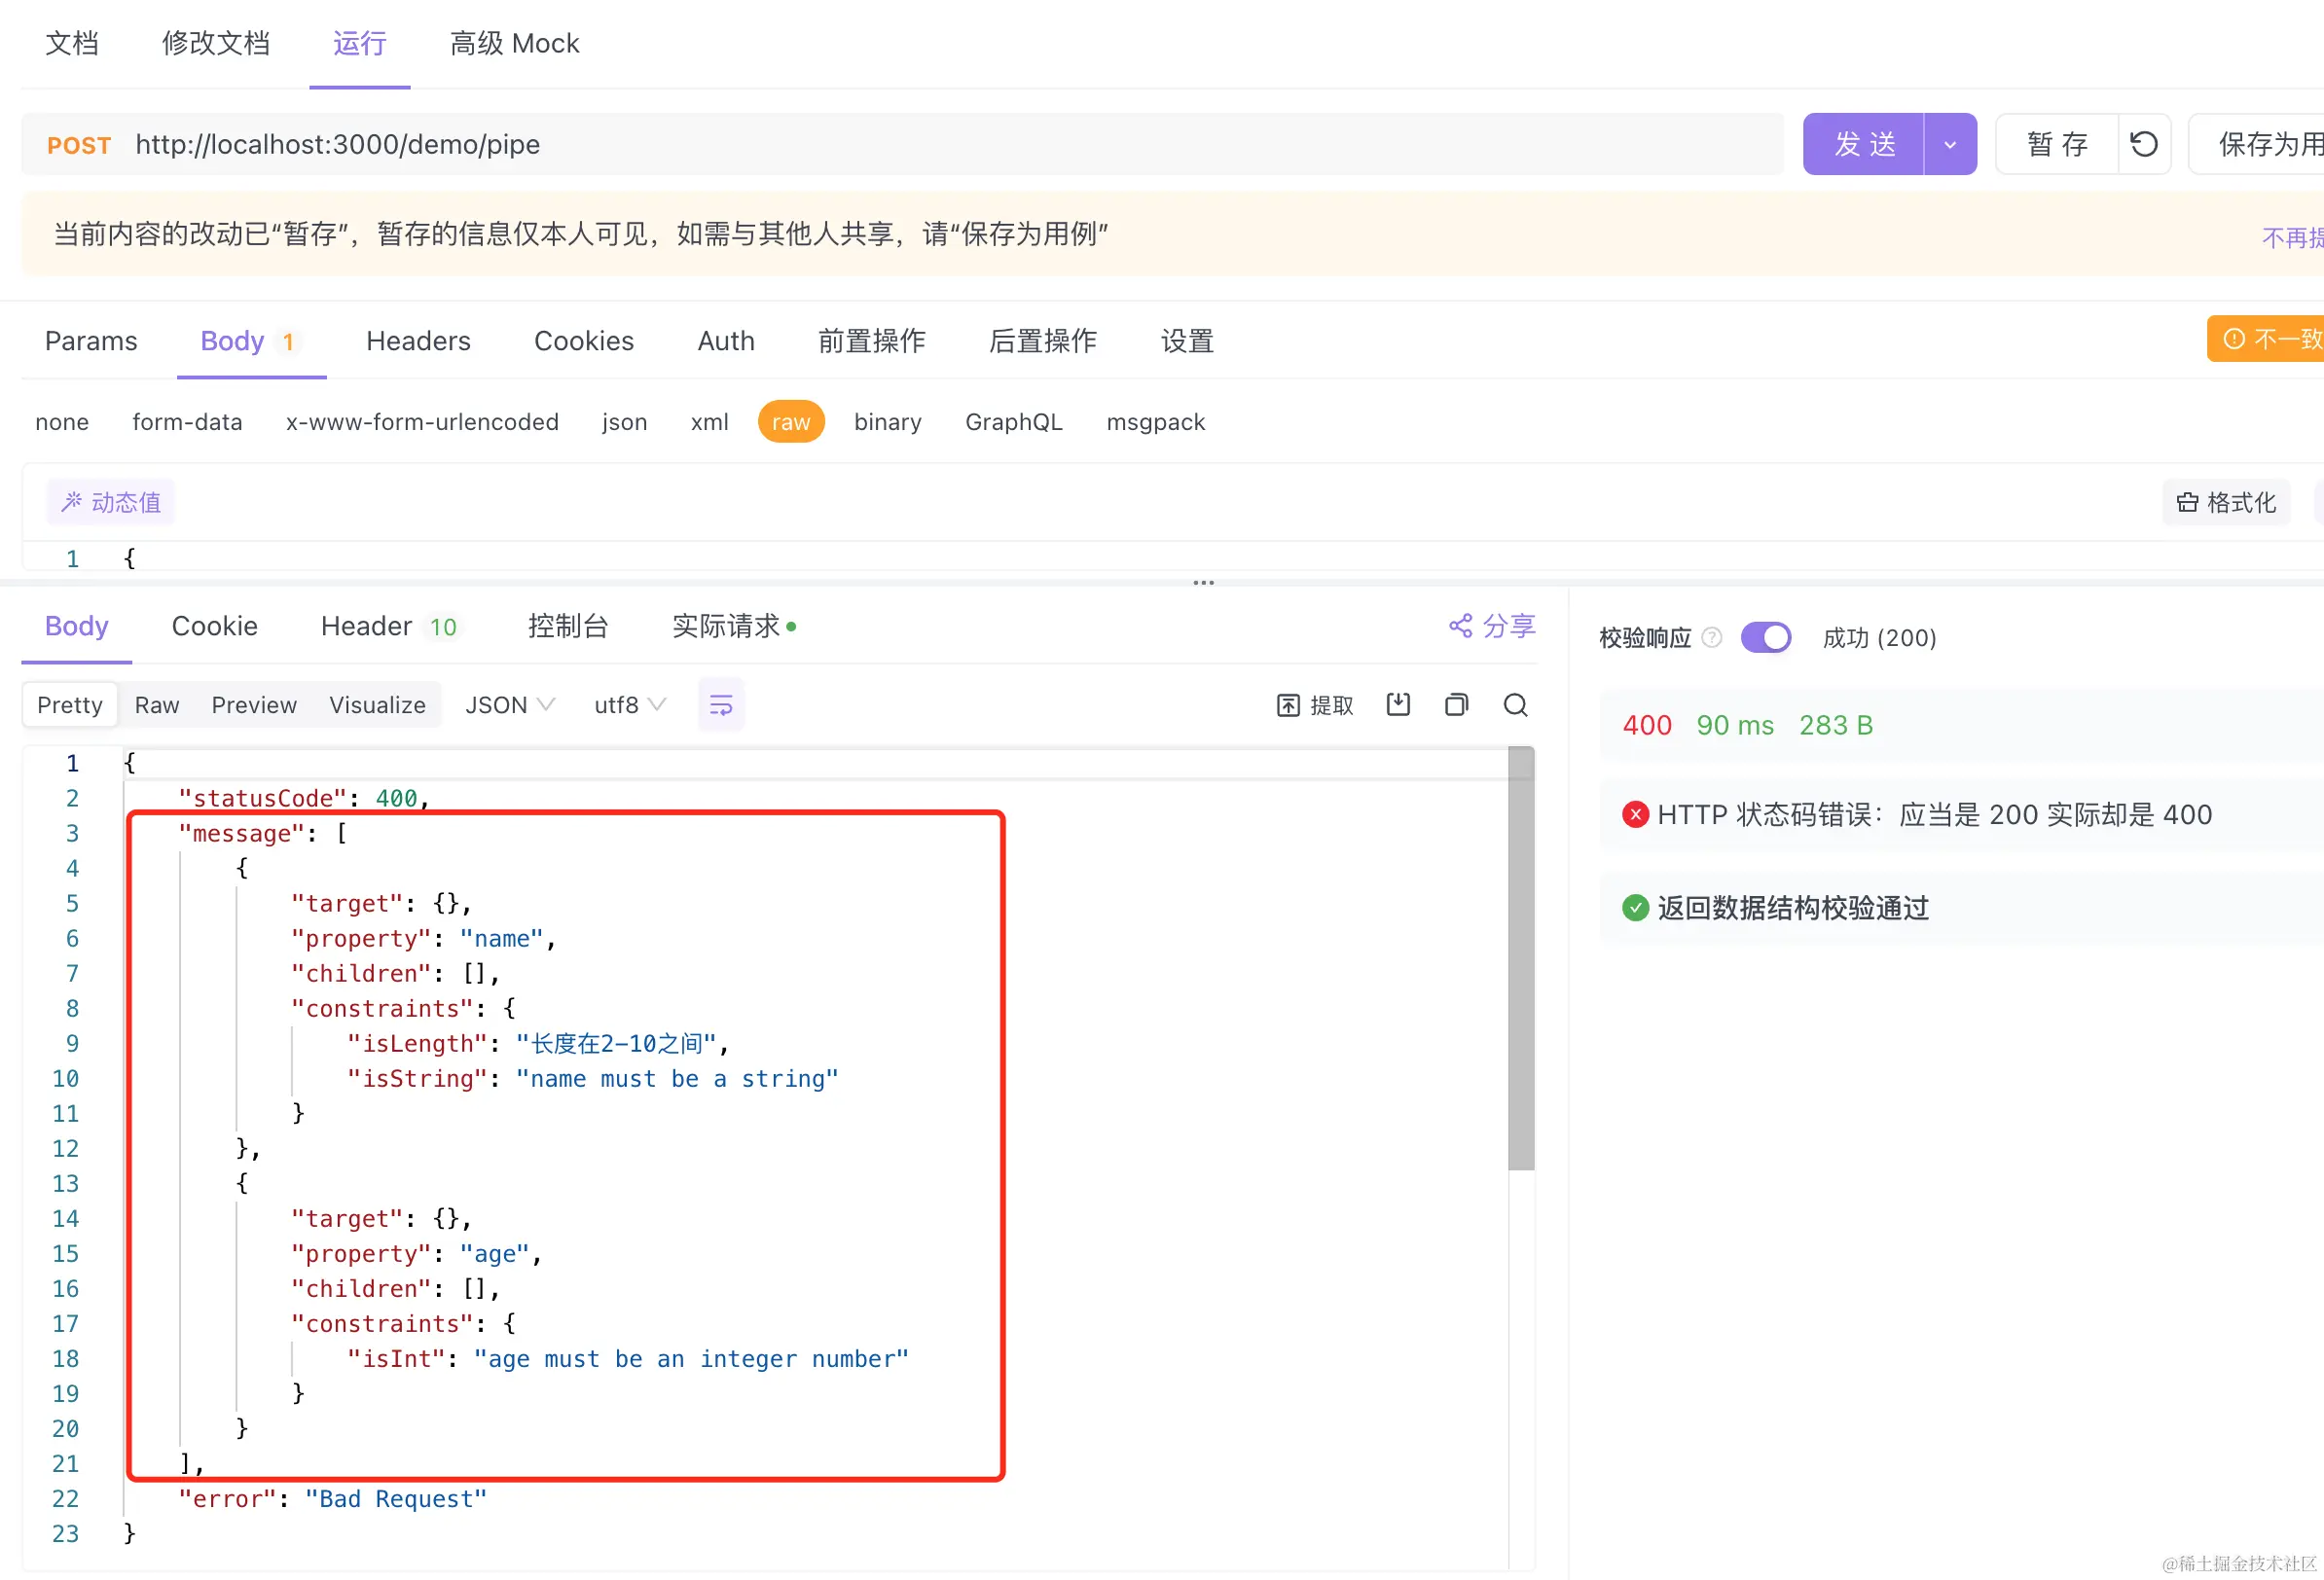Viewport: 2324px width, 1580px height.
Task: Click the copy response icon
Action: point(1456,705)
